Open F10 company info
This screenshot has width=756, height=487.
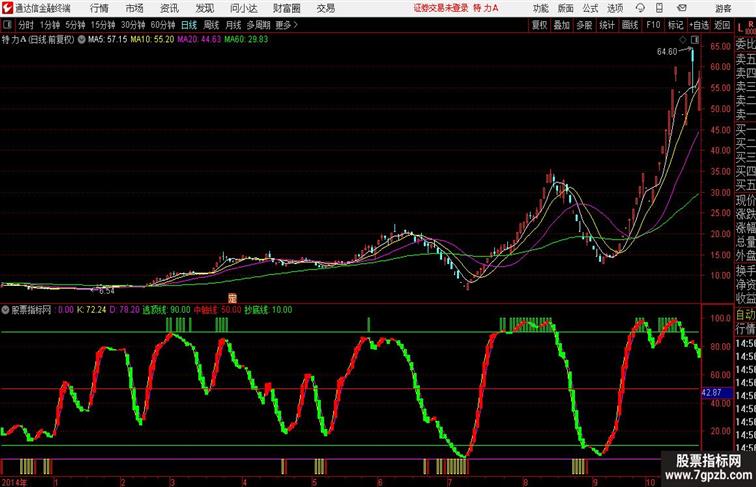tap(653, 25)
